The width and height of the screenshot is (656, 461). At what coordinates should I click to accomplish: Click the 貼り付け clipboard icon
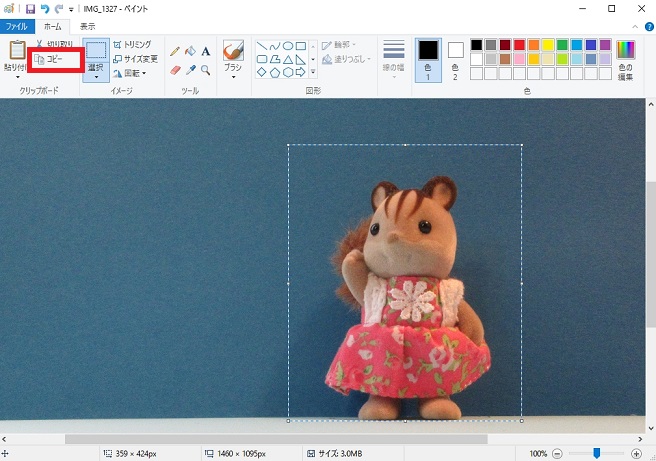click(x=17, y=50)
